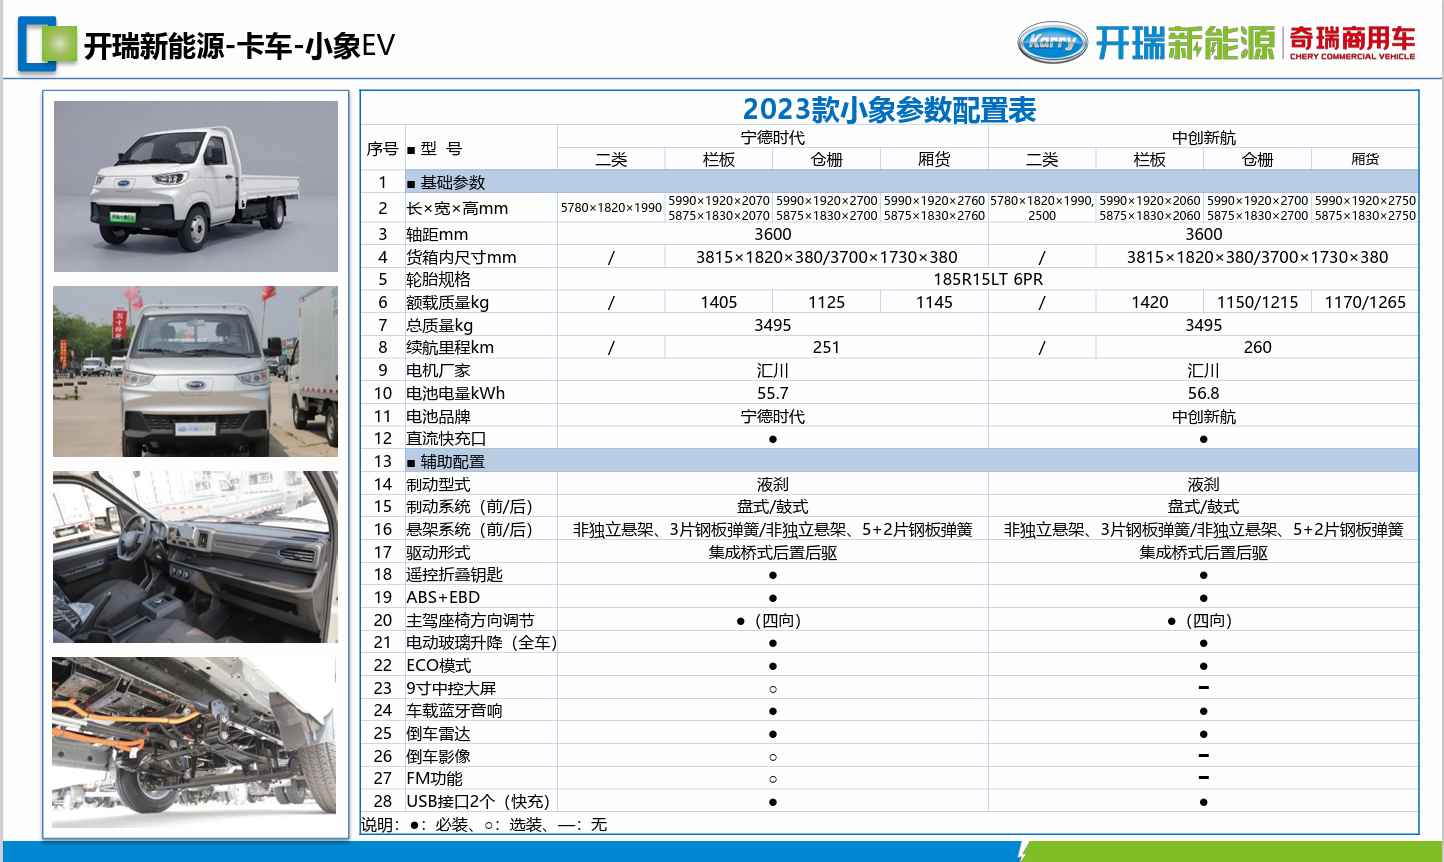Select 厢货 sub-header under 中创新航

tap(1365, 159)
